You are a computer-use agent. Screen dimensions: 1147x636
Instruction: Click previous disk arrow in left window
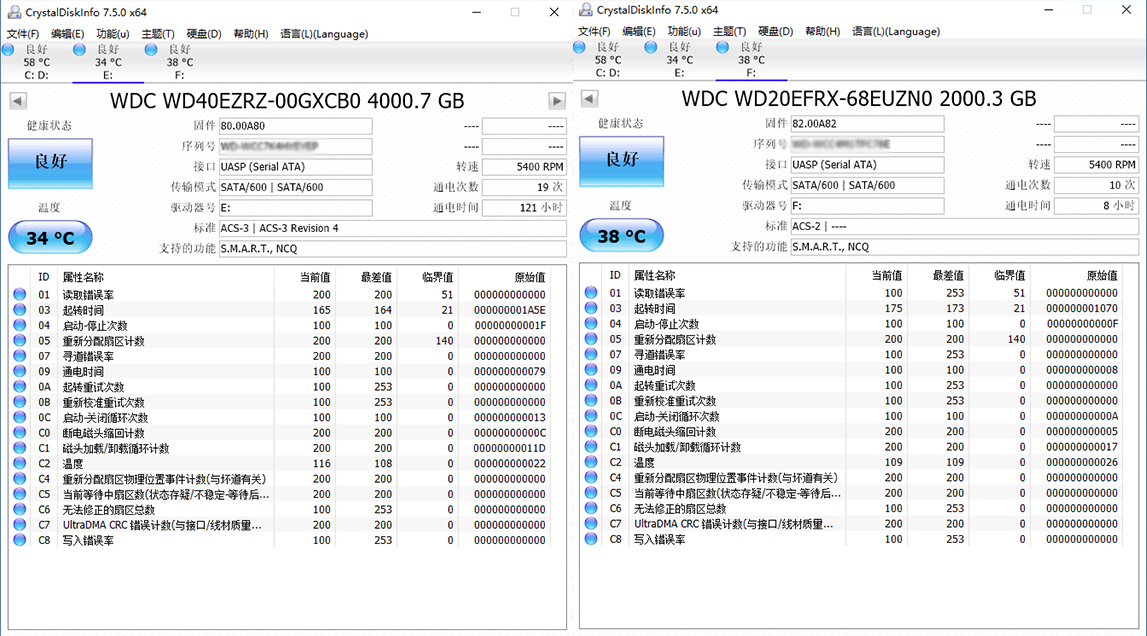pyautogui.click(x=18, y=101)
